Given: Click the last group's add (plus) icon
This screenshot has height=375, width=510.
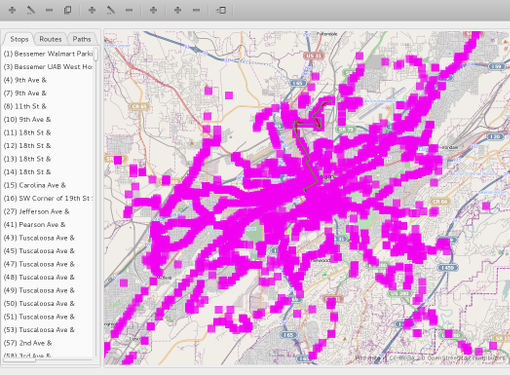Looking at the screenshot, I should (178, 10).
